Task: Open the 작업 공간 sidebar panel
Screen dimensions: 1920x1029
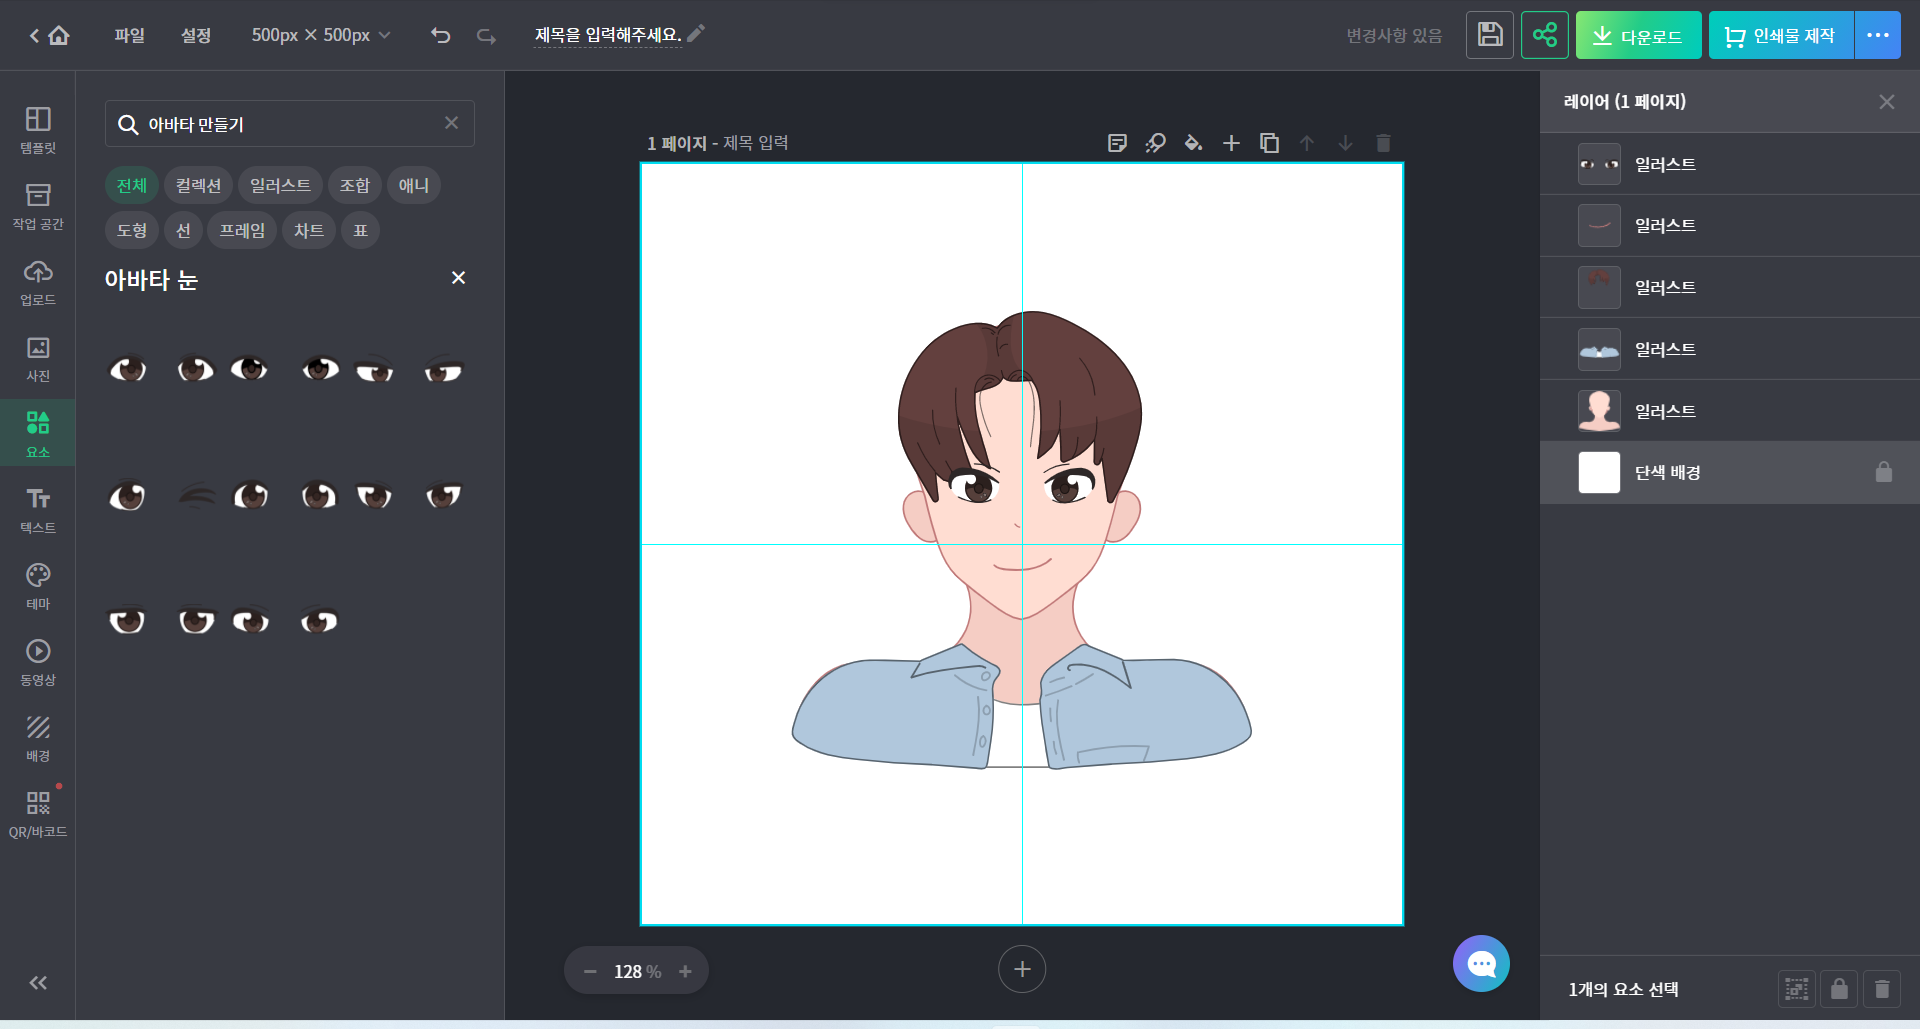Action: click(x=38, y=206)
